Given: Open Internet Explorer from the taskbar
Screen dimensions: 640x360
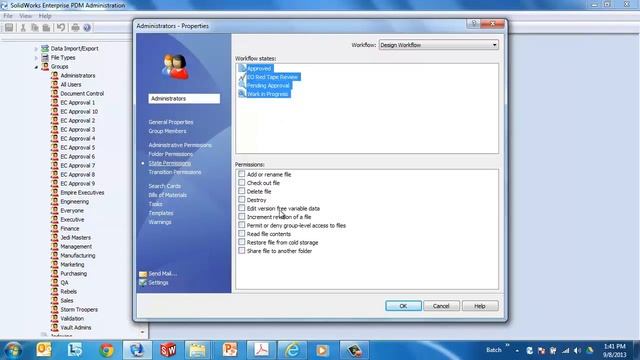Looking at the screenshot, I should 292,350.
